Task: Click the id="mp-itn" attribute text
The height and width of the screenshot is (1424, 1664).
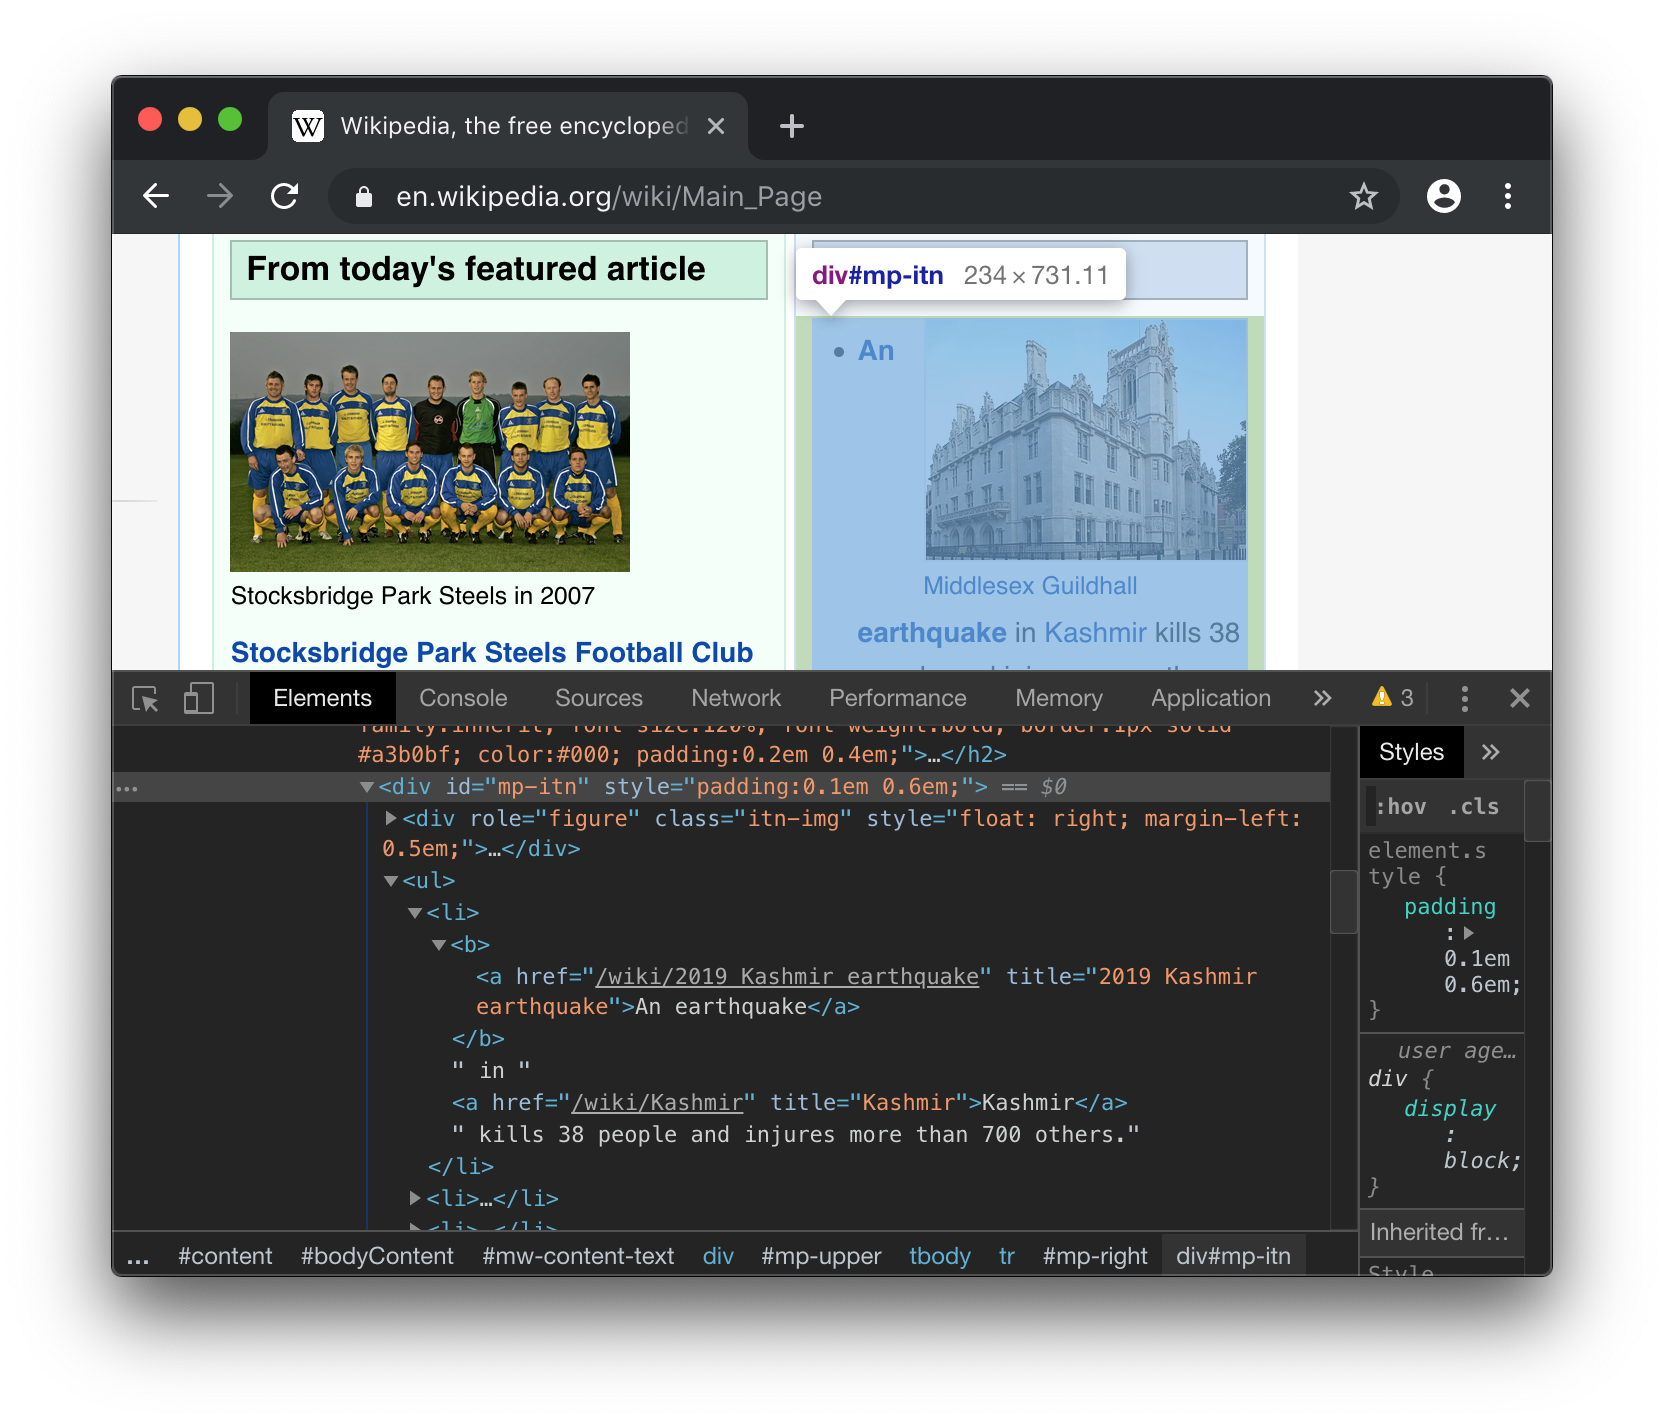Action: (517, 787)
